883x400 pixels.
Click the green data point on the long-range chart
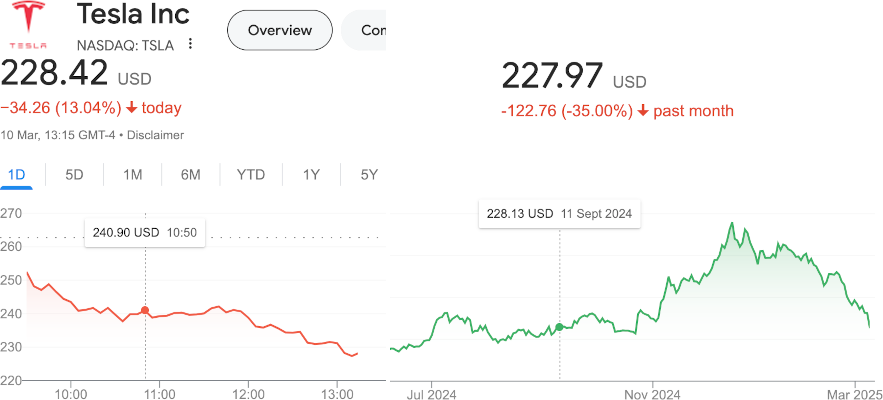[559, 327]
